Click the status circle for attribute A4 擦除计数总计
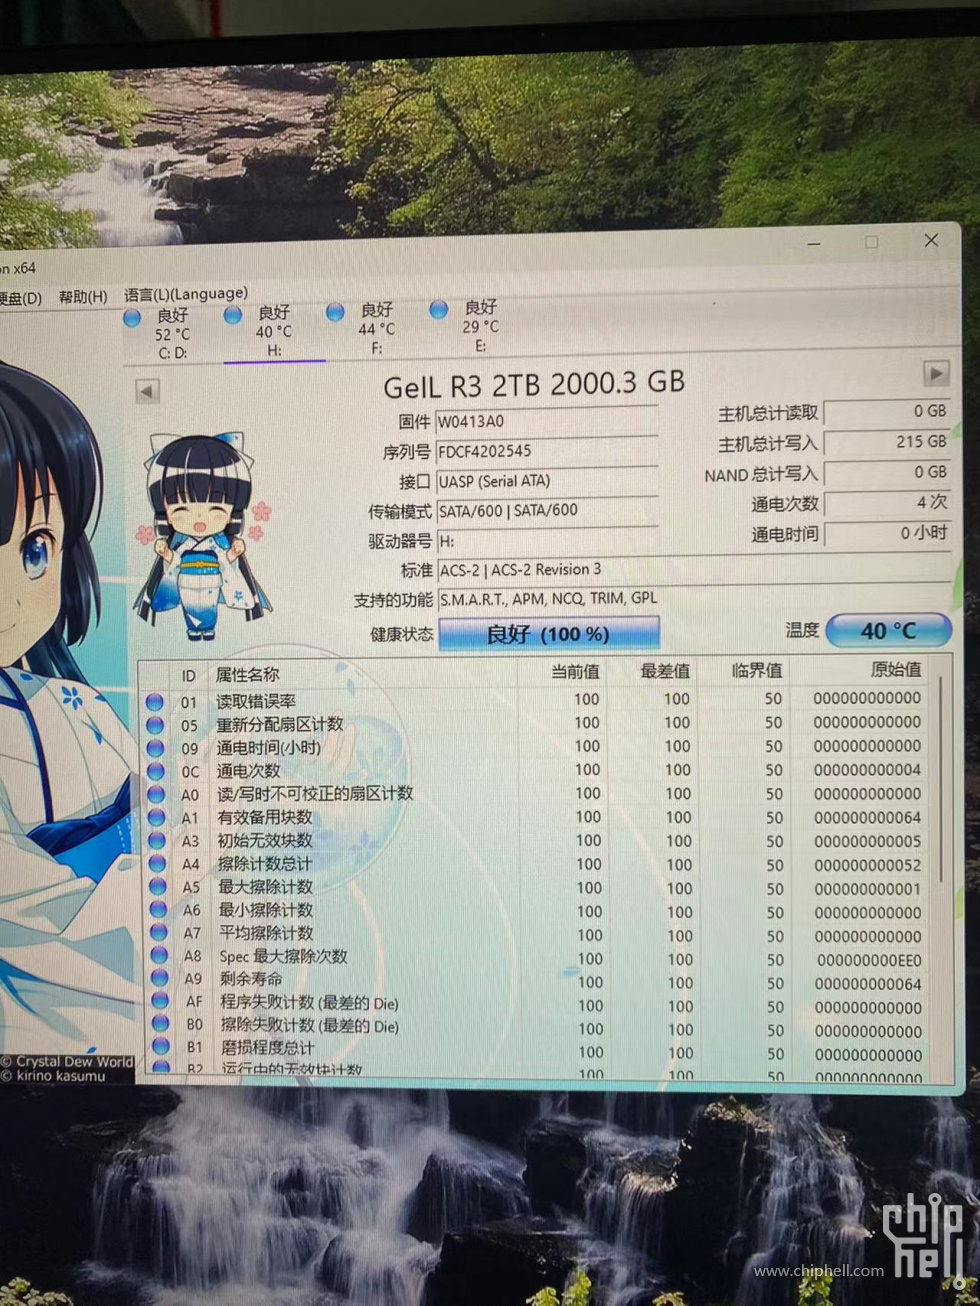 (x=158, y=863)
